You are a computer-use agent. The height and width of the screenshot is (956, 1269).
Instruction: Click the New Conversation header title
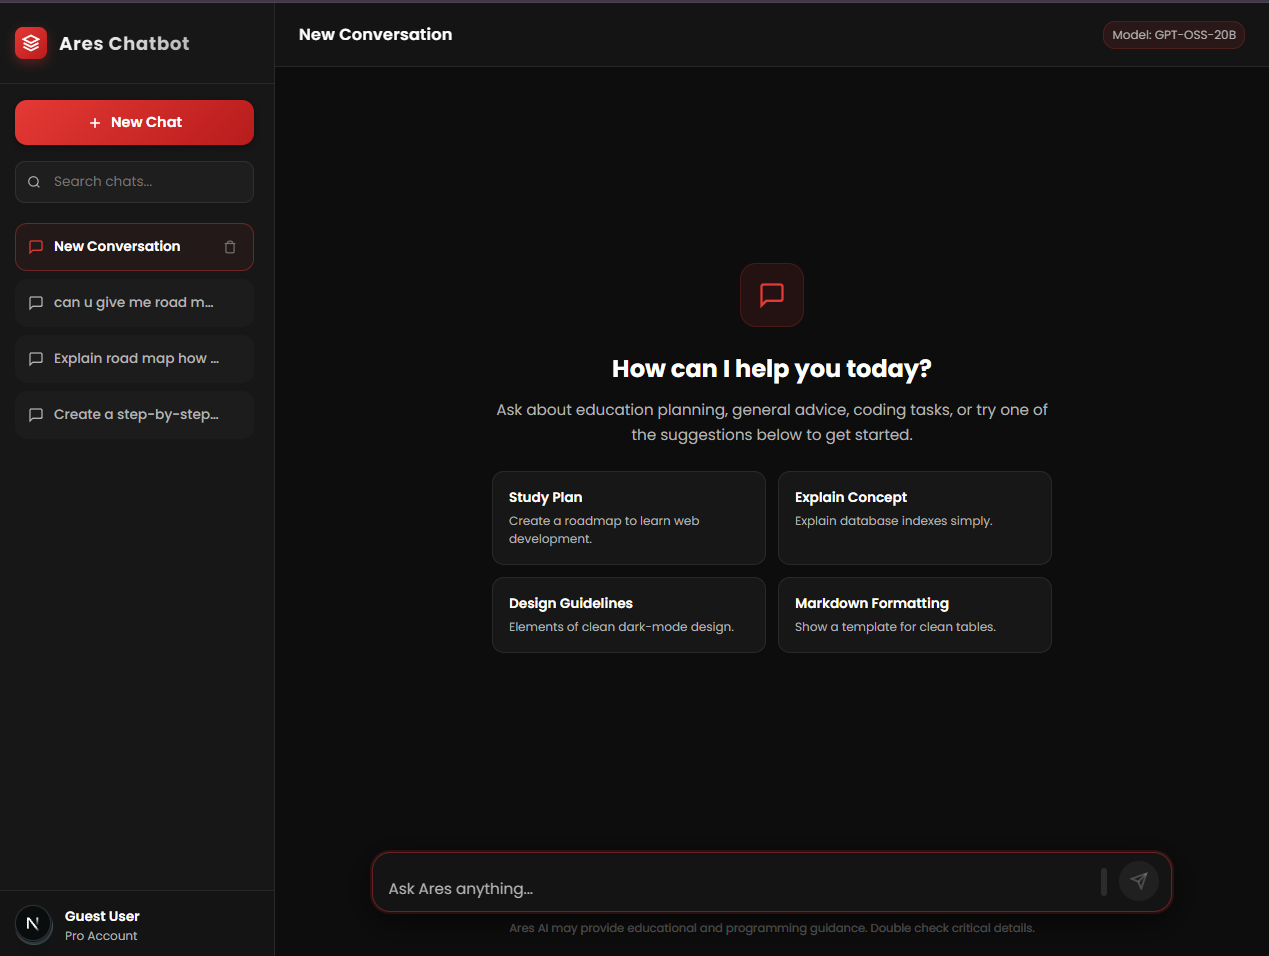(x=375, y=34)
